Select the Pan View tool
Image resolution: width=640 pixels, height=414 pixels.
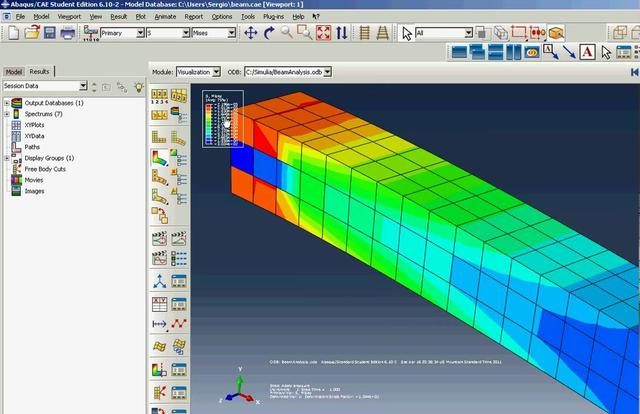point(251,33)
